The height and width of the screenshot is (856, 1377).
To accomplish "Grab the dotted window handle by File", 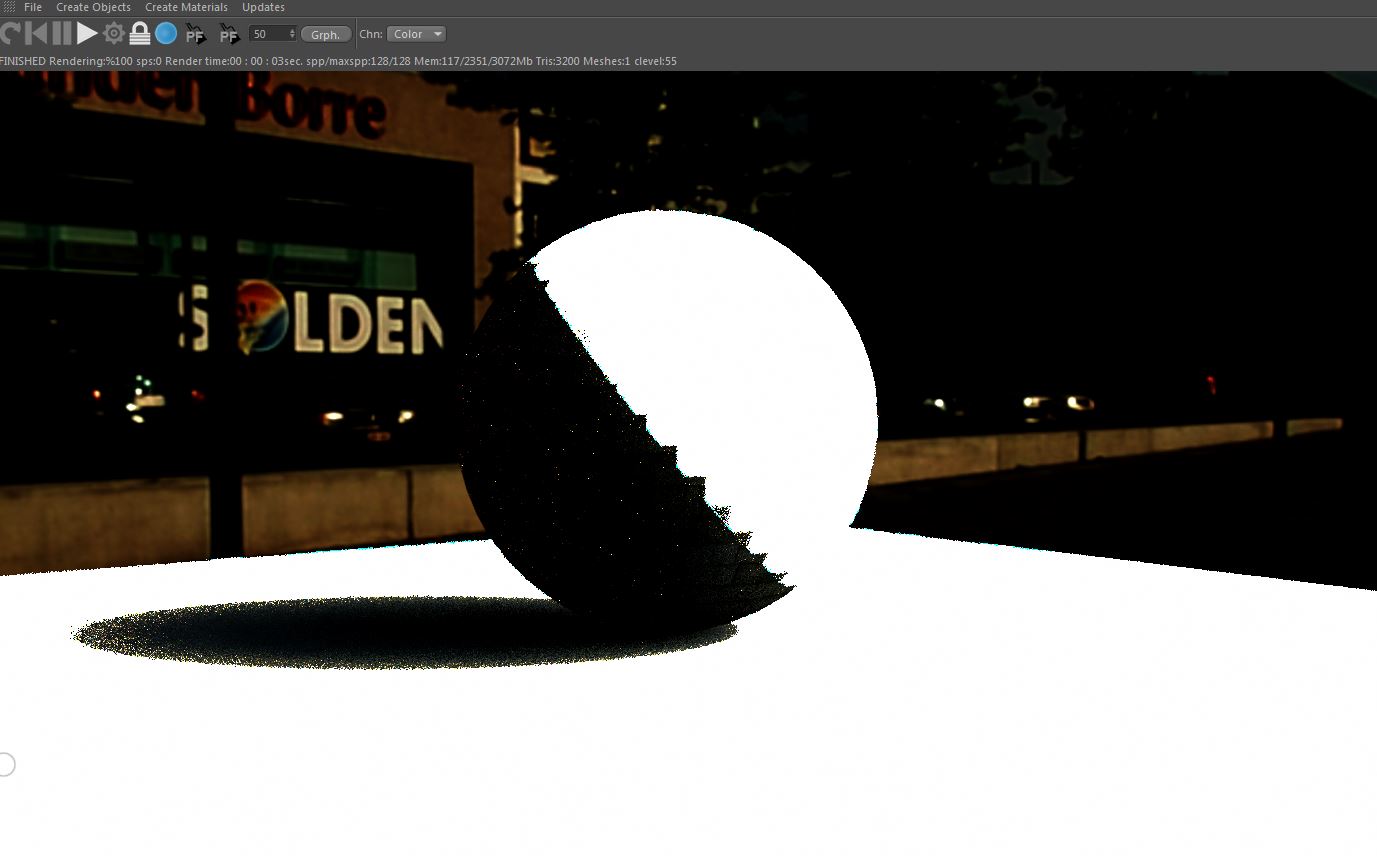I will click(x=9, y=7).
